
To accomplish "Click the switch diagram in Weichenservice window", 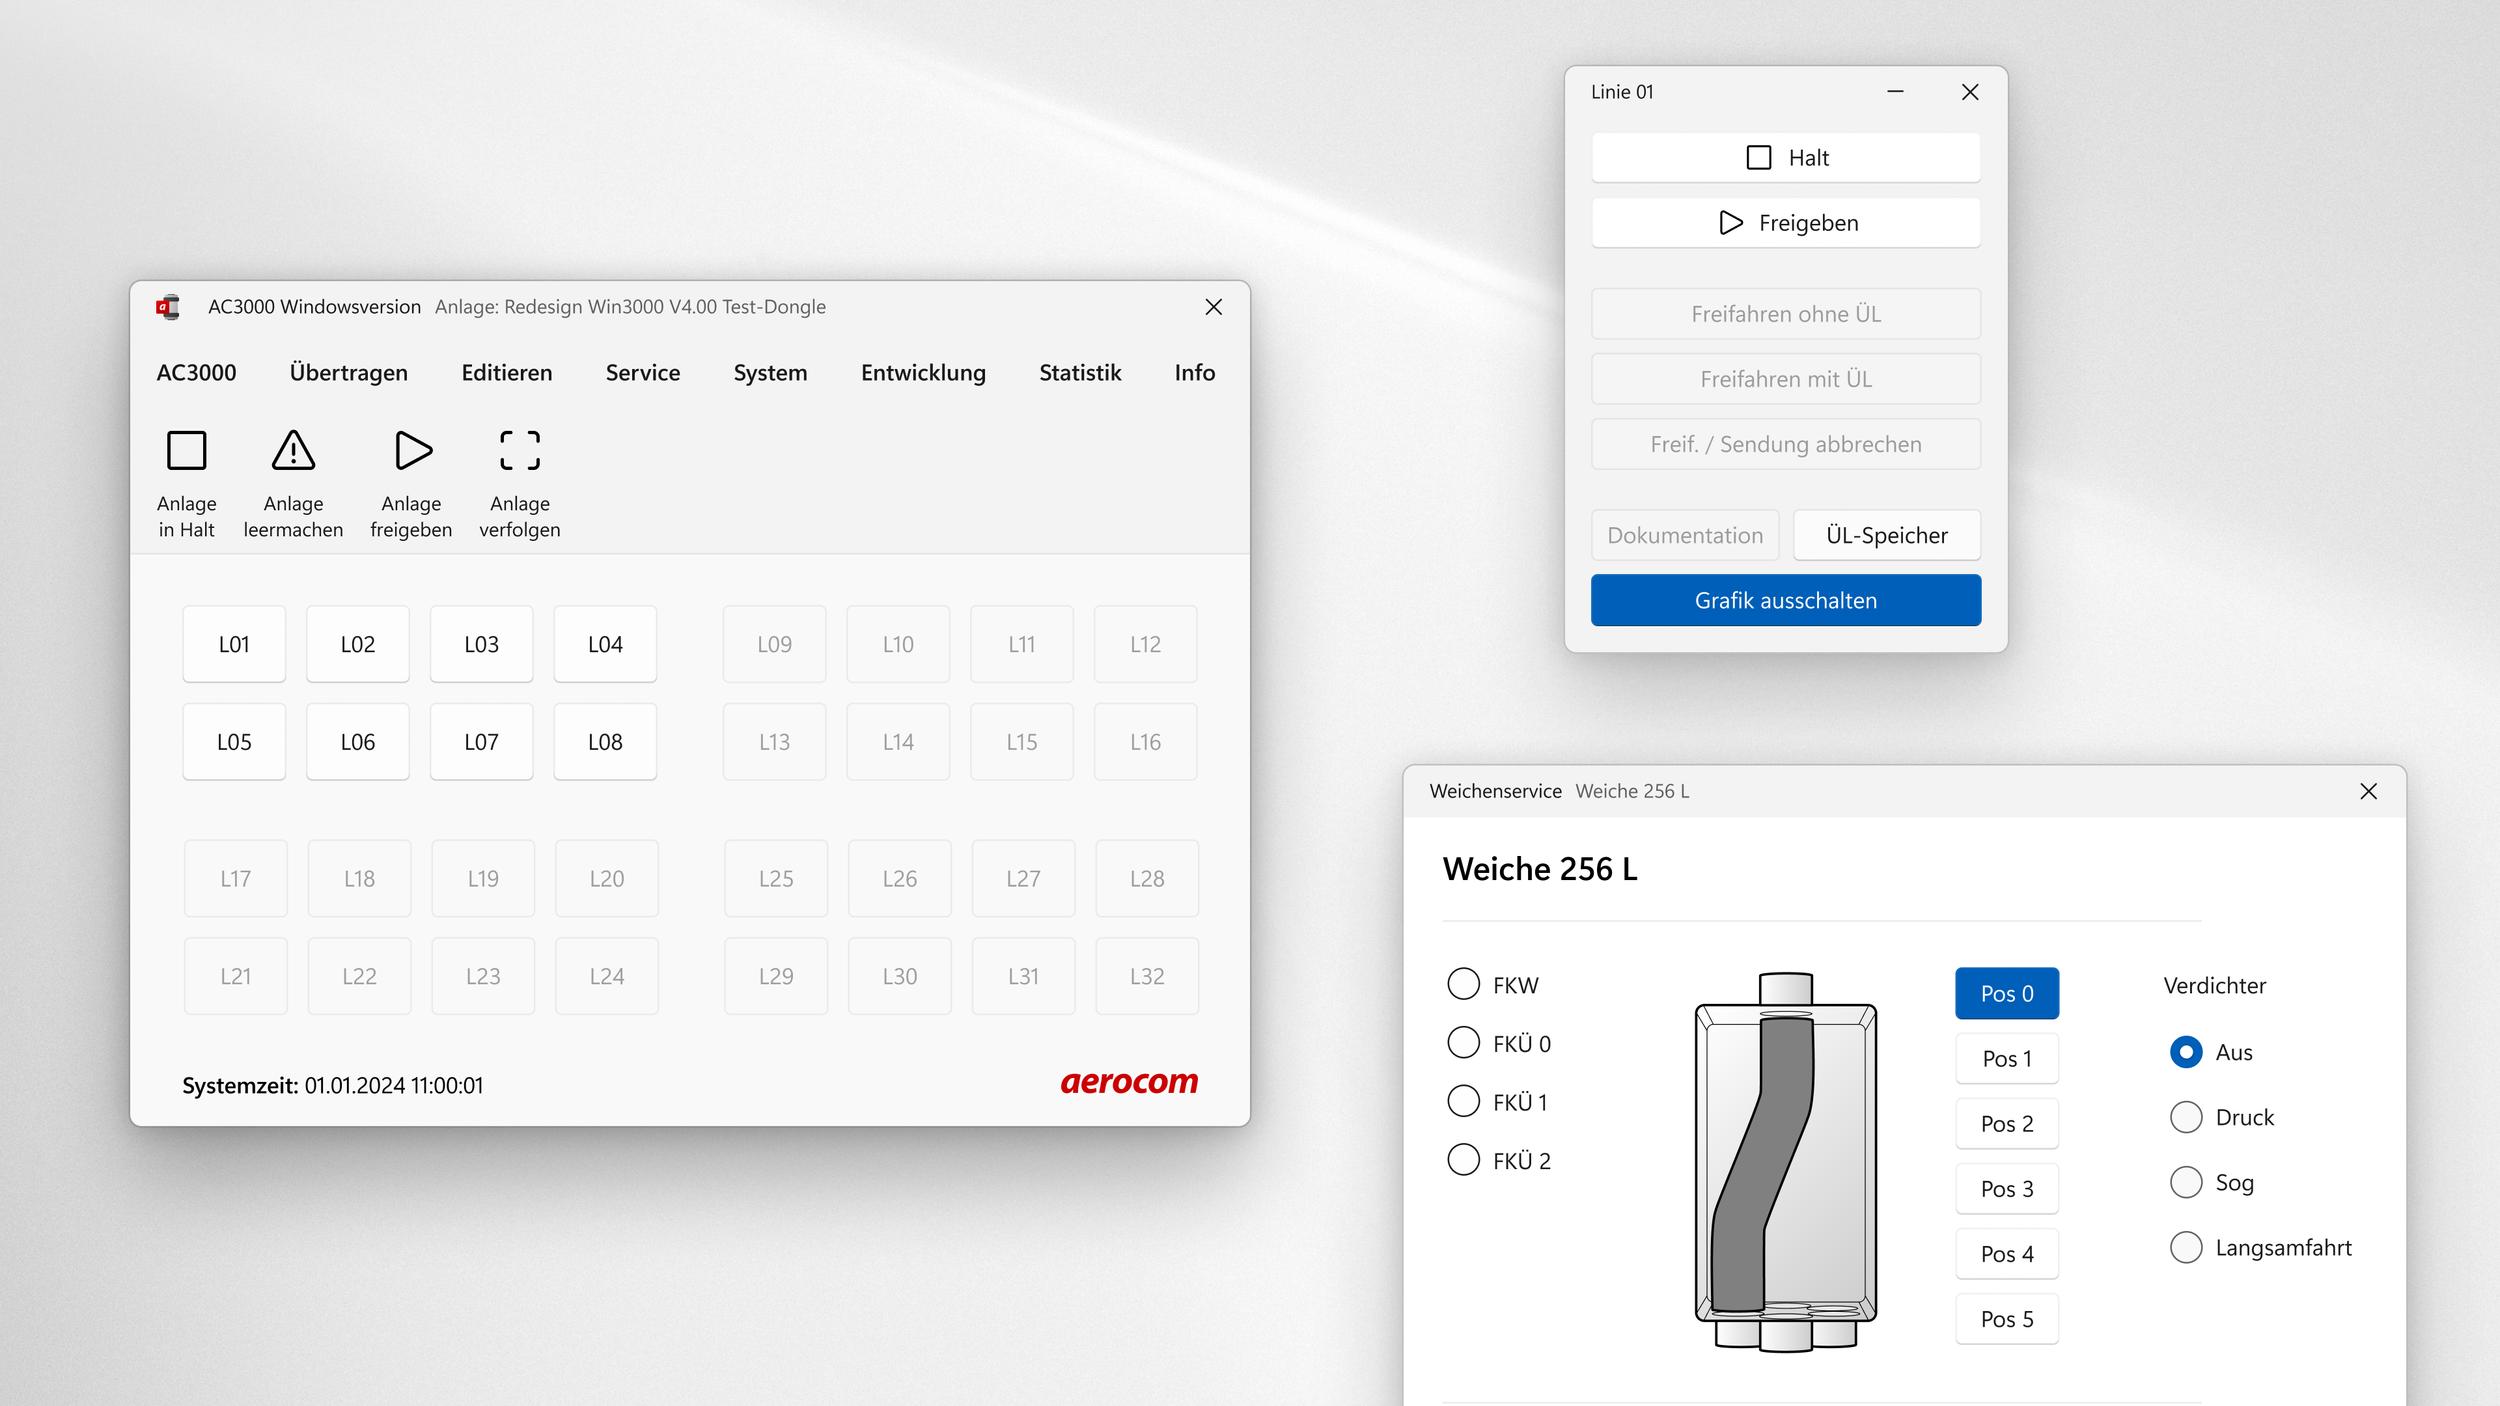I will coord(1785,1162).
